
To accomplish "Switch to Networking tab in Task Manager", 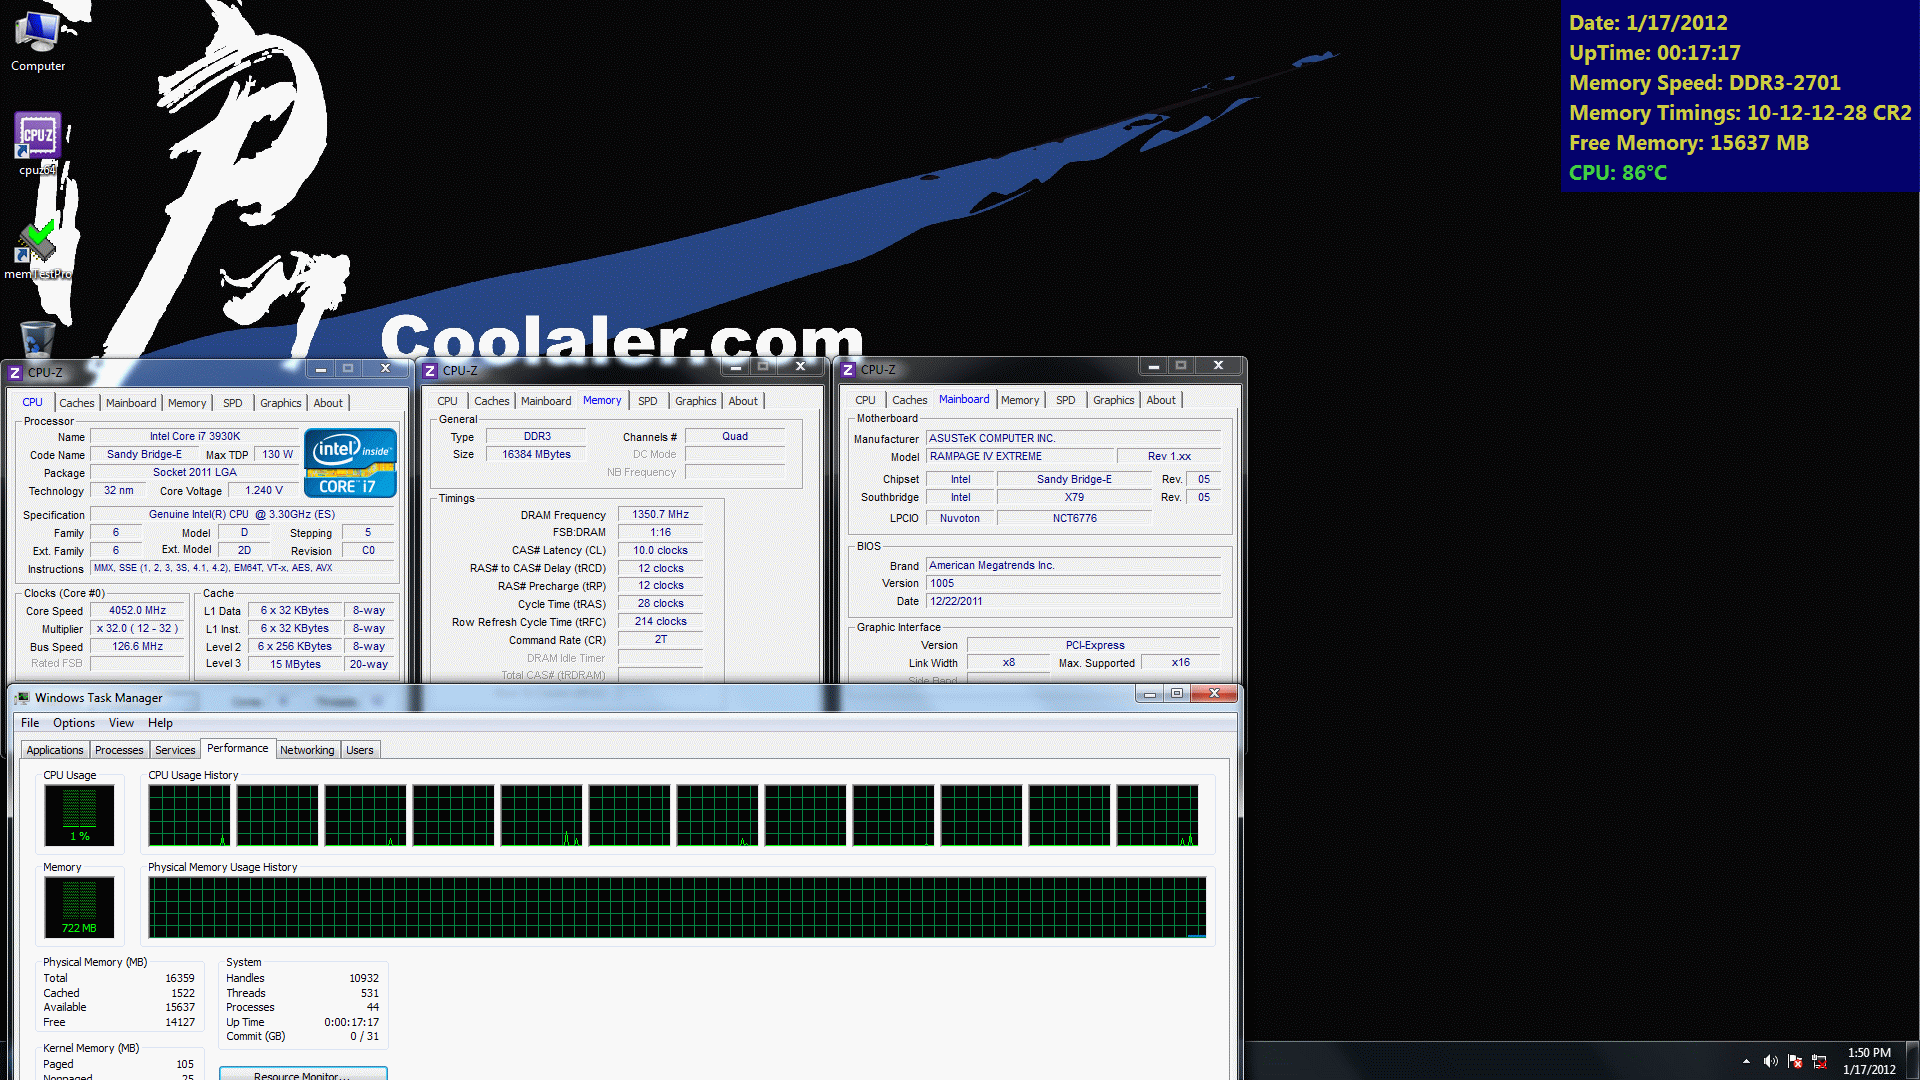I will [x=307, y=750].
